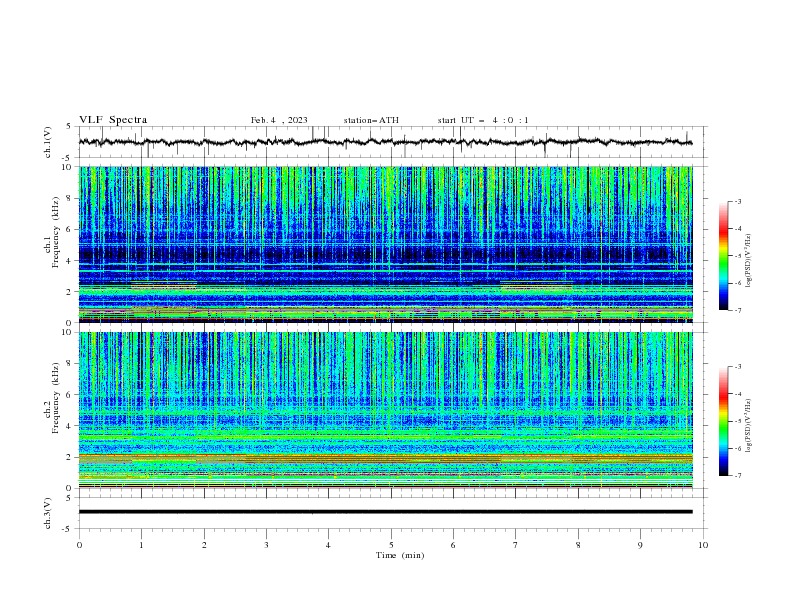Click the "8" kHz tick of ch.1 spectrogram

coord(70,198)
